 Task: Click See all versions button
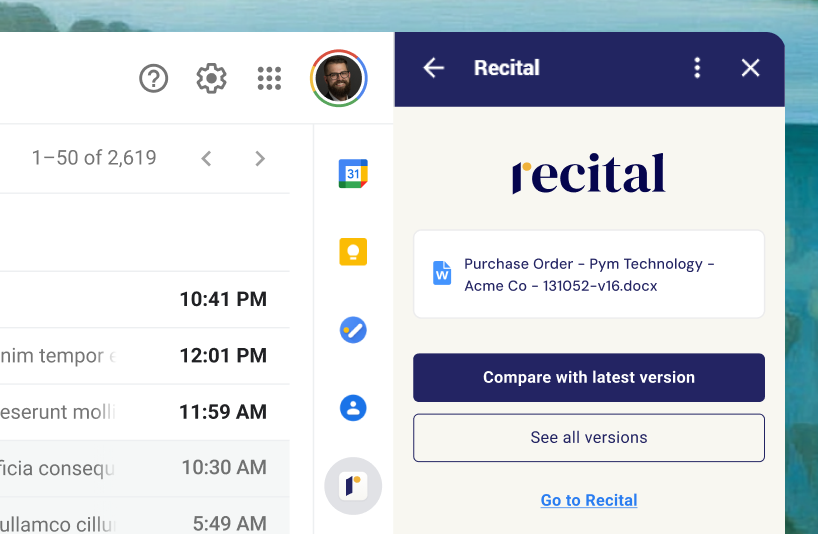pyautogui.click(x=589, y=438)
